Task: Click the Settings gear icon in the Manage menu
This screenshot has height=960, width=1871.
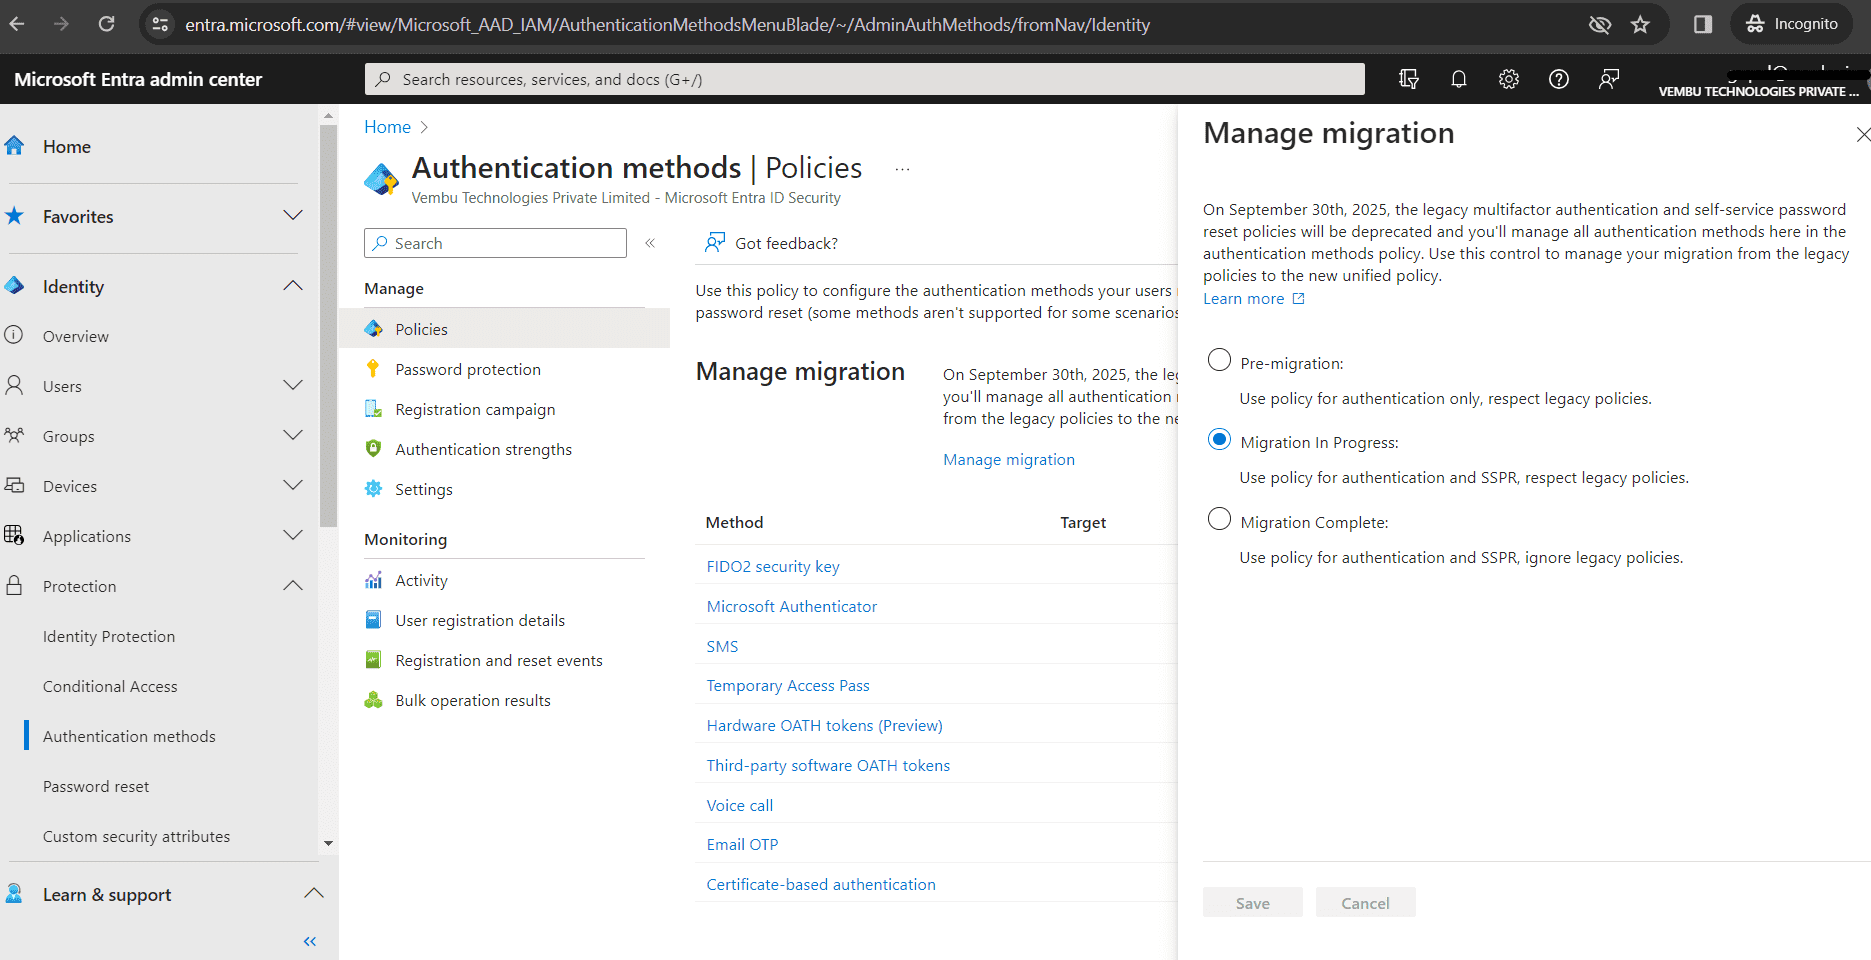Action: tap(373, 489)
